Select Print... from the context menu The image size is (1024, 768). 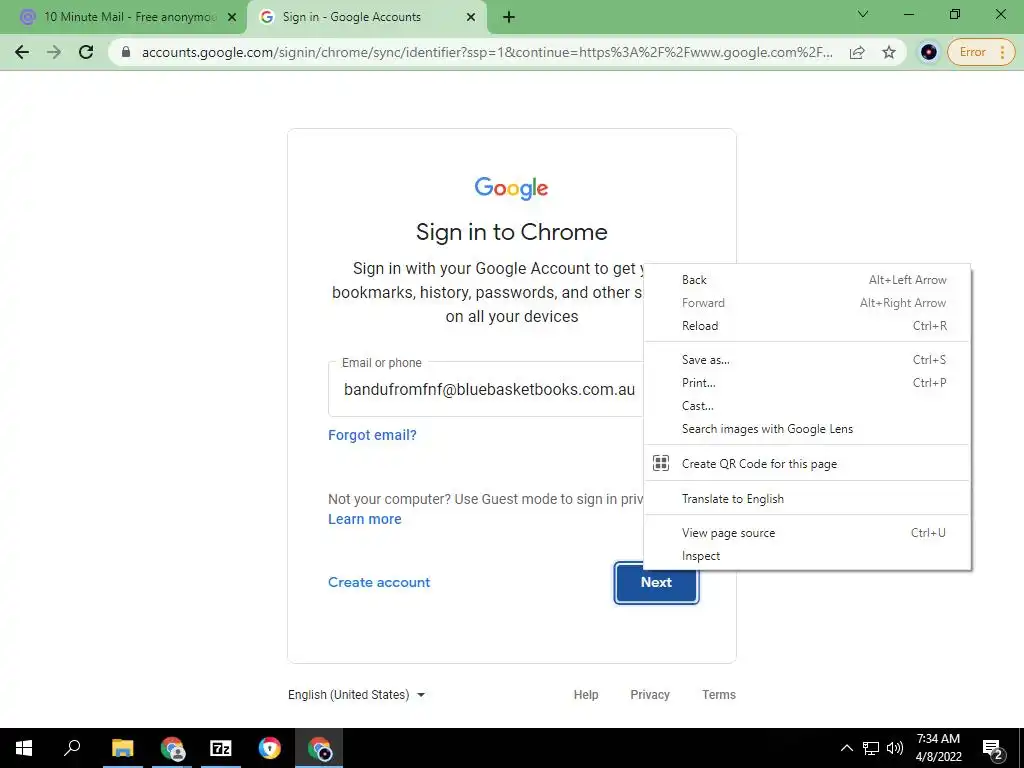coord(807,383)
